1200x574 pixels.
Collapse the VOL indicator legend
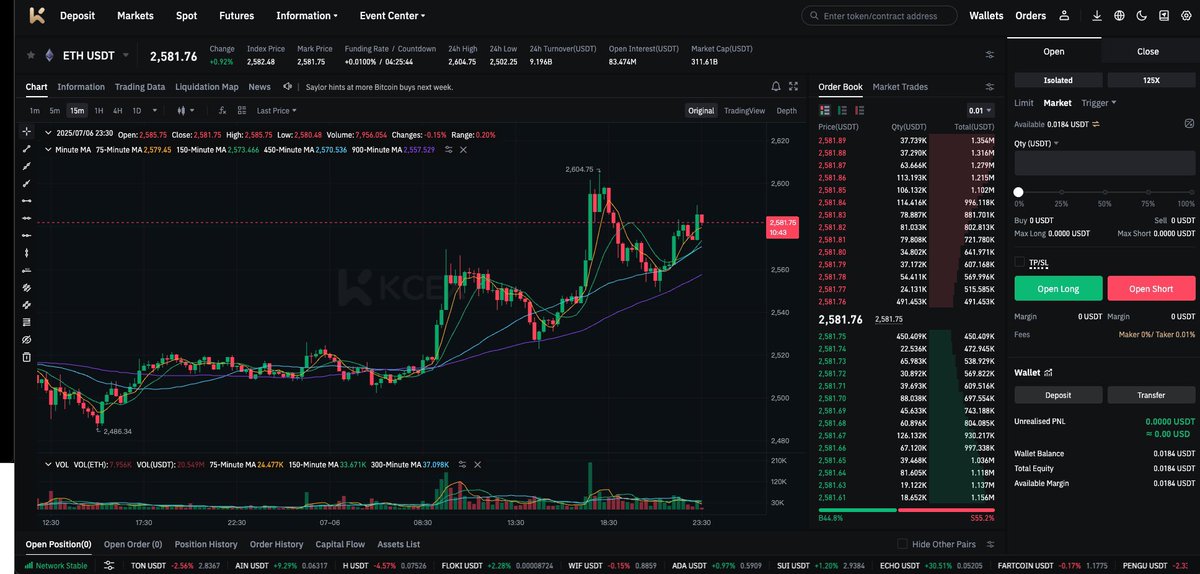[x=47, y=464]
